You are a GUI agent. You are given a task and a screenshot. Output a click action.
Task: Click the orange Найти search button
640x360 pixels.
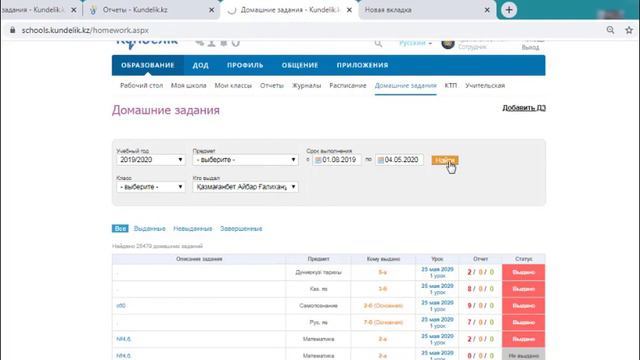(x=445, y=160)
